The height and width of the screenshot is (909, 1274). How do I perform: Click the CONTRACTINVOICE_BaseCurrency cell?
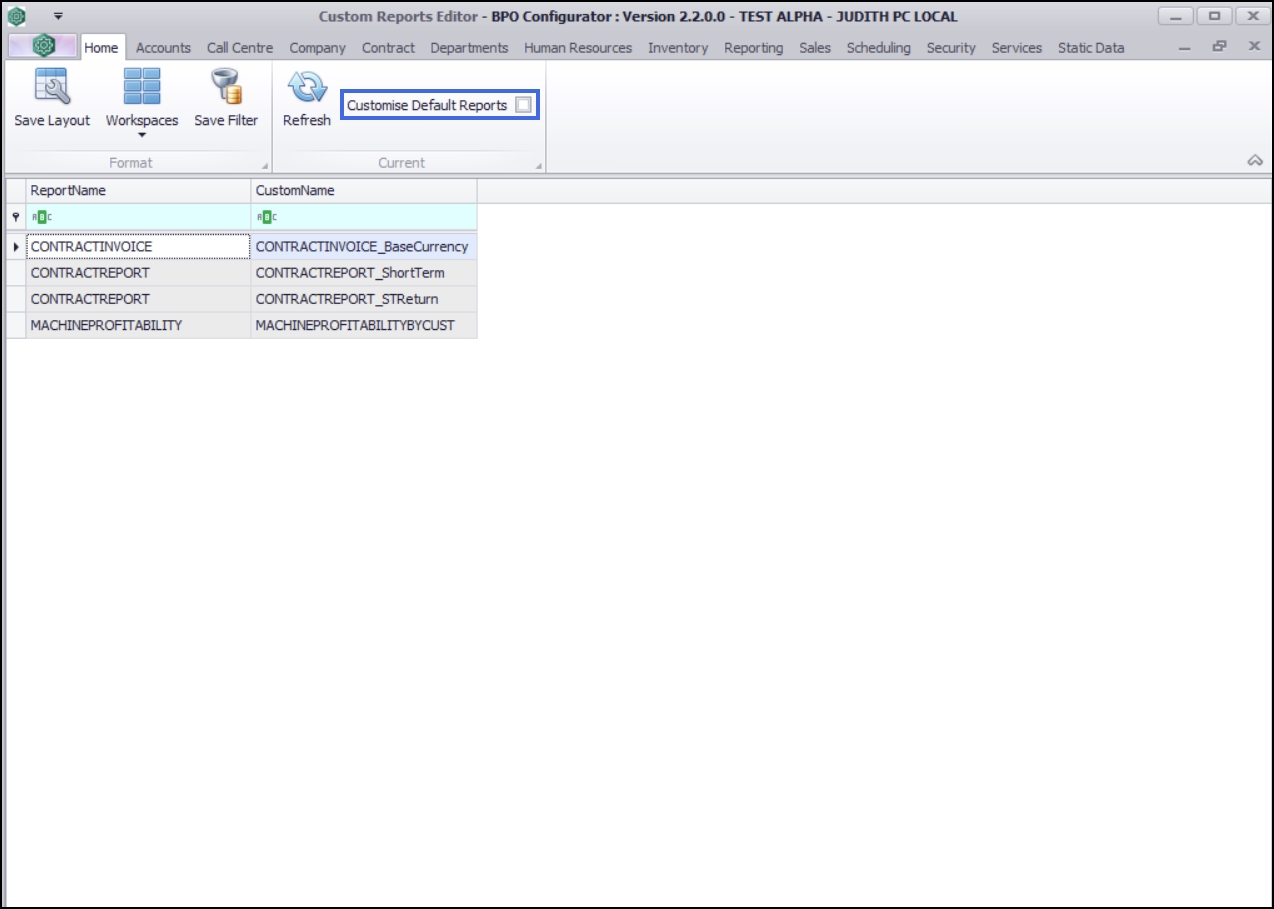point(362,246)
